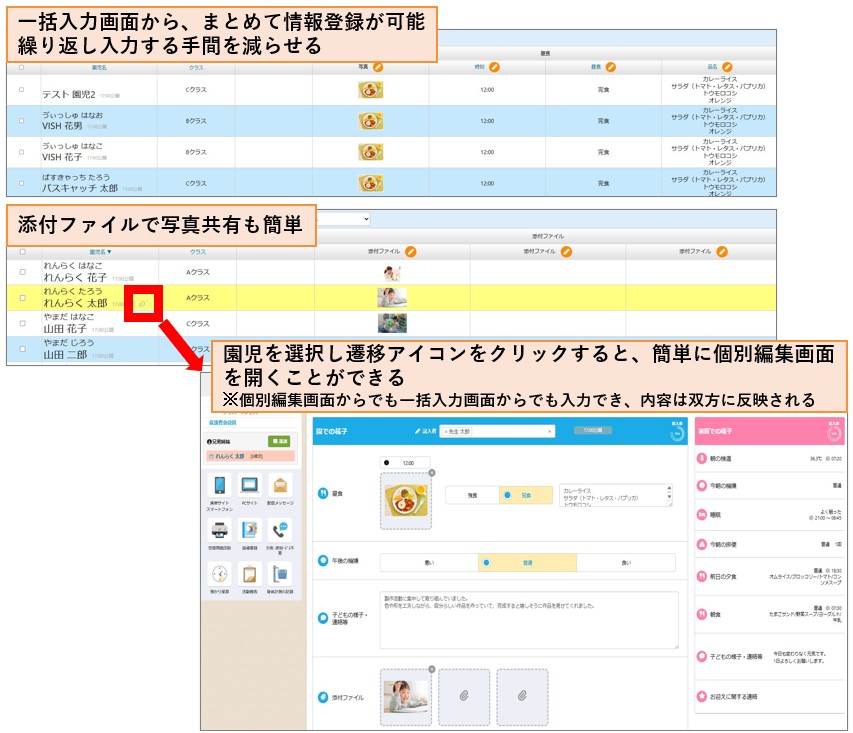Open the phone call contact icon
This screenshot has height=733, width=853.
pyautogui.click(x=280, y=529)
